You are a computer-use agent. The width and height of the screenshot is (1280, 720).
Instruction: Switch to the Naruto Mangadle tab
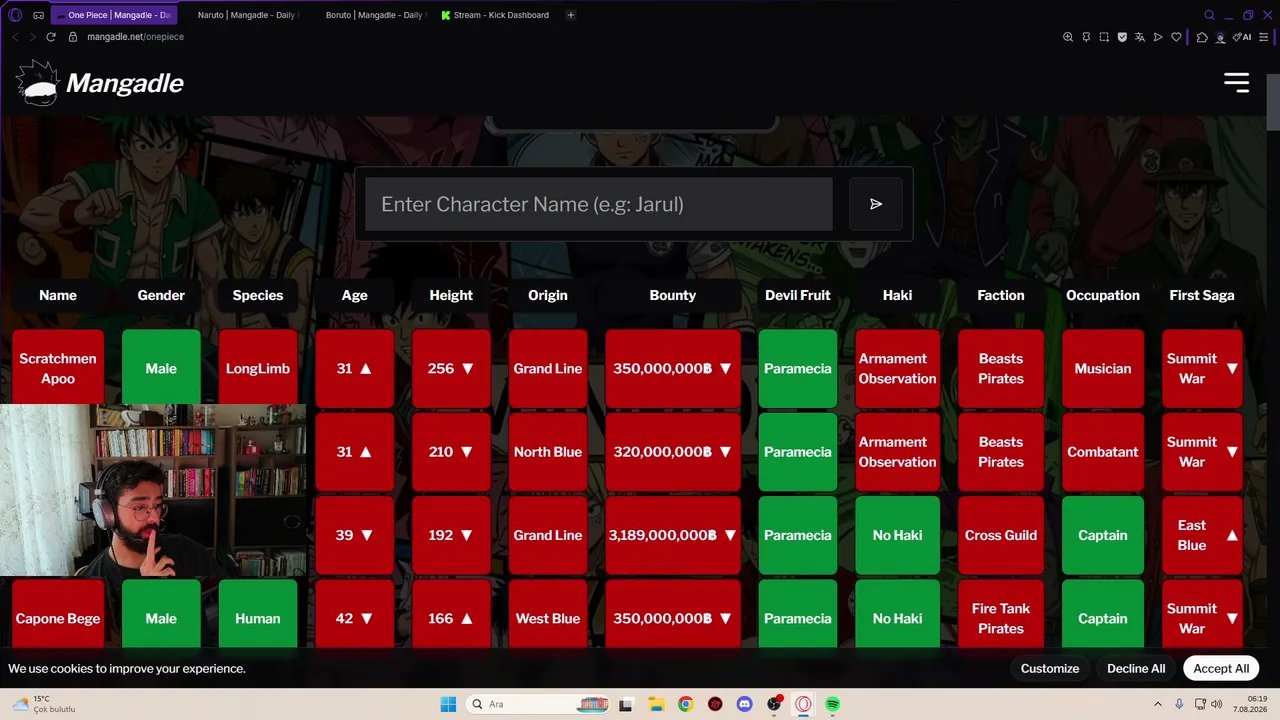[x=248, y=15]
